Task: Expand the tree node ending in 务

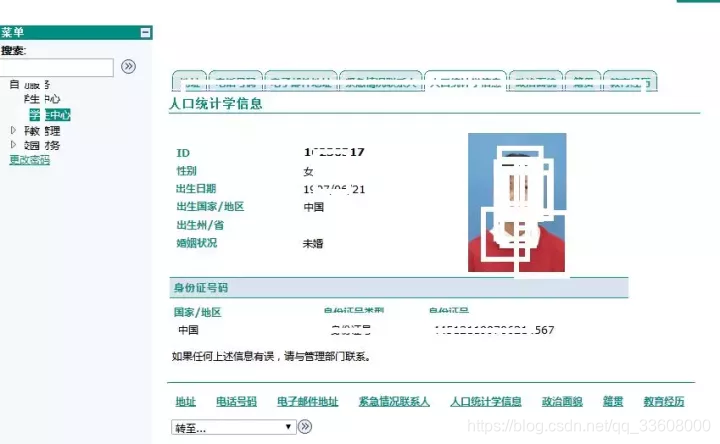Action: pyautogui.click(x=13, y=145)
